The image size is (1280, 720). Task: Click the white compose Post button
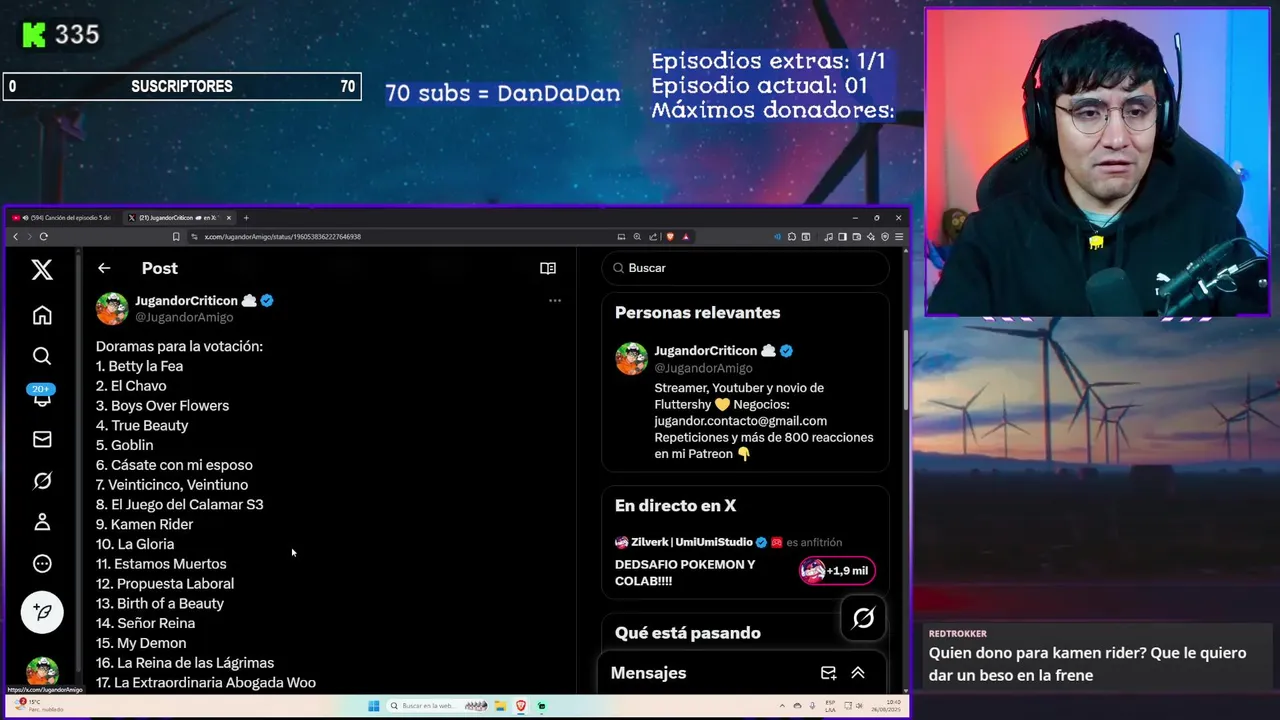(x=42, y=612)
